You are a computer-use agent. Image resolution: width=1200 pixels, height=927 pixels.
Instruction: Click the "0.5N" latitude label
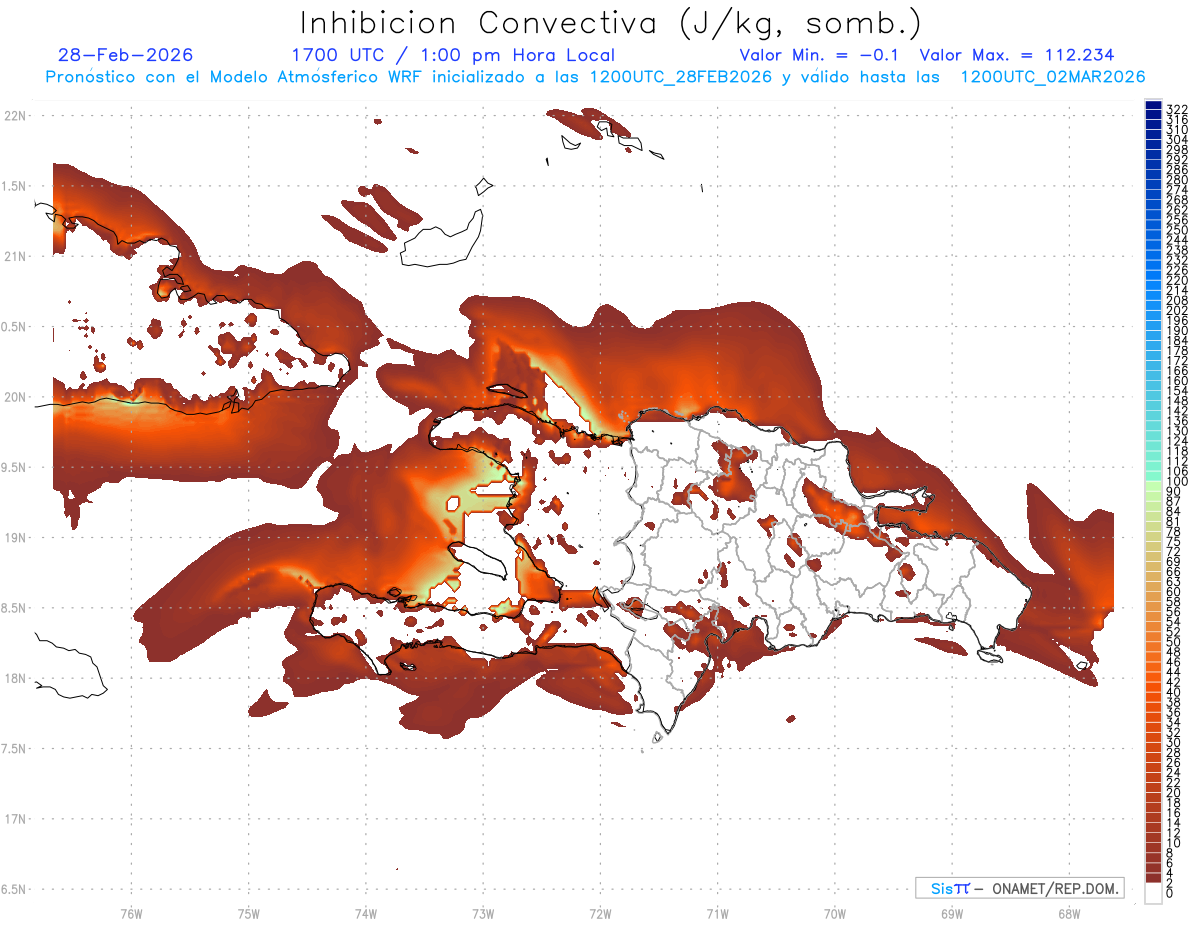14,327
